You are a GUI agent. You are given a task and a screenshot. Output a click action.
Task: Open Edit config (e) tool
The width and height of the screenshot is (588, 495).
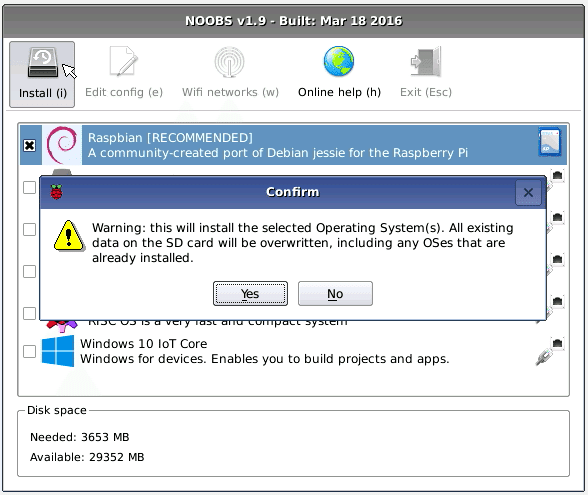click(124, 62)
